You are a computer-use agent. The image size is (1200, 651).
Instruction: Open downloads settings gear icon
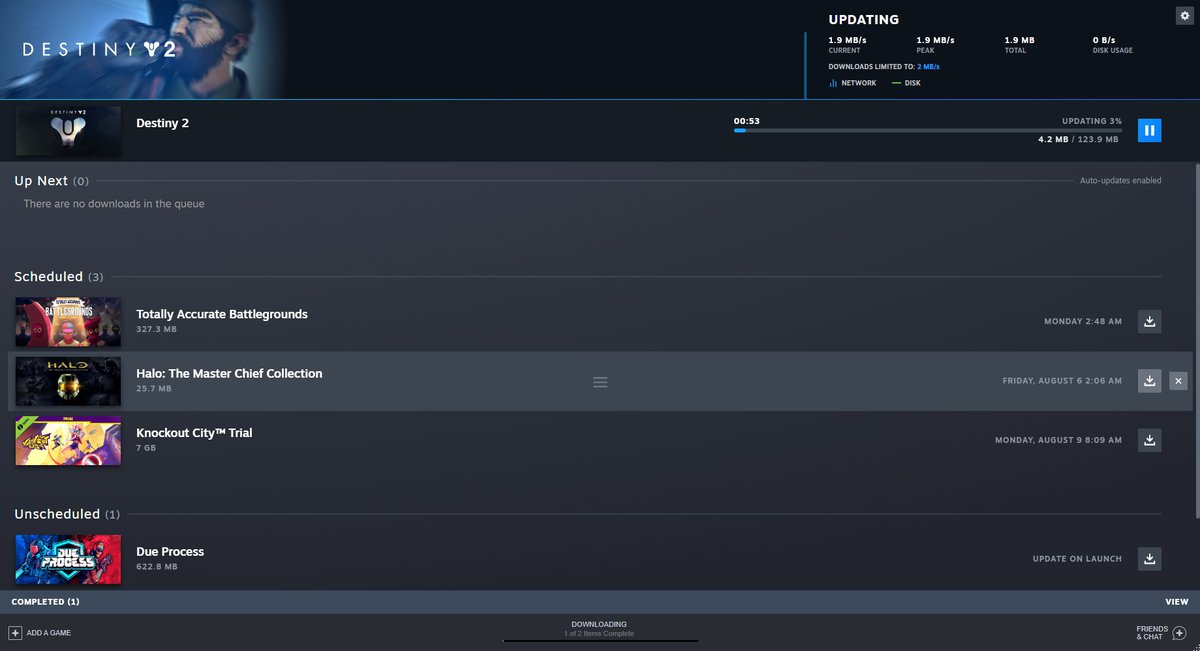point(1184,15)
